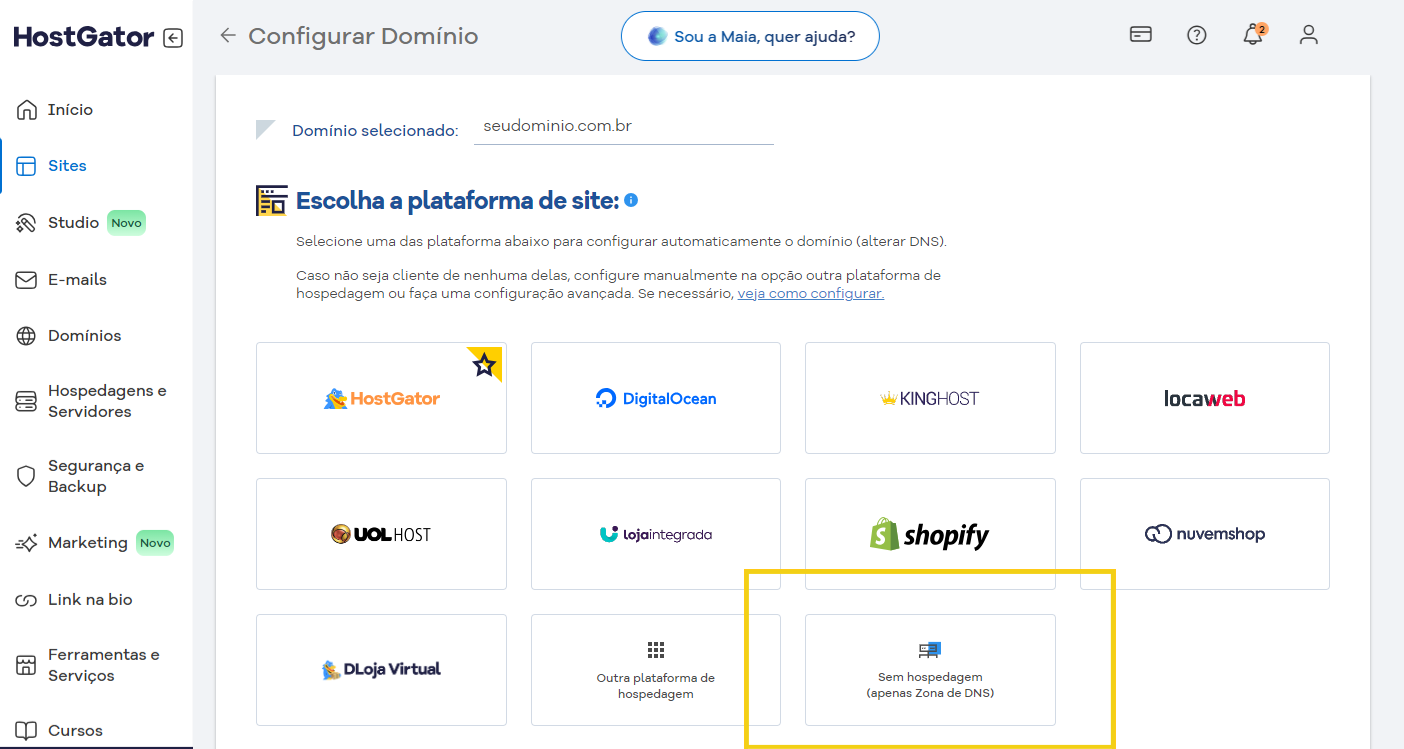Viewport: 1404px width, 749px height.
Task: Click the Domínio selecionado label
Action: [x=375, y=131]
